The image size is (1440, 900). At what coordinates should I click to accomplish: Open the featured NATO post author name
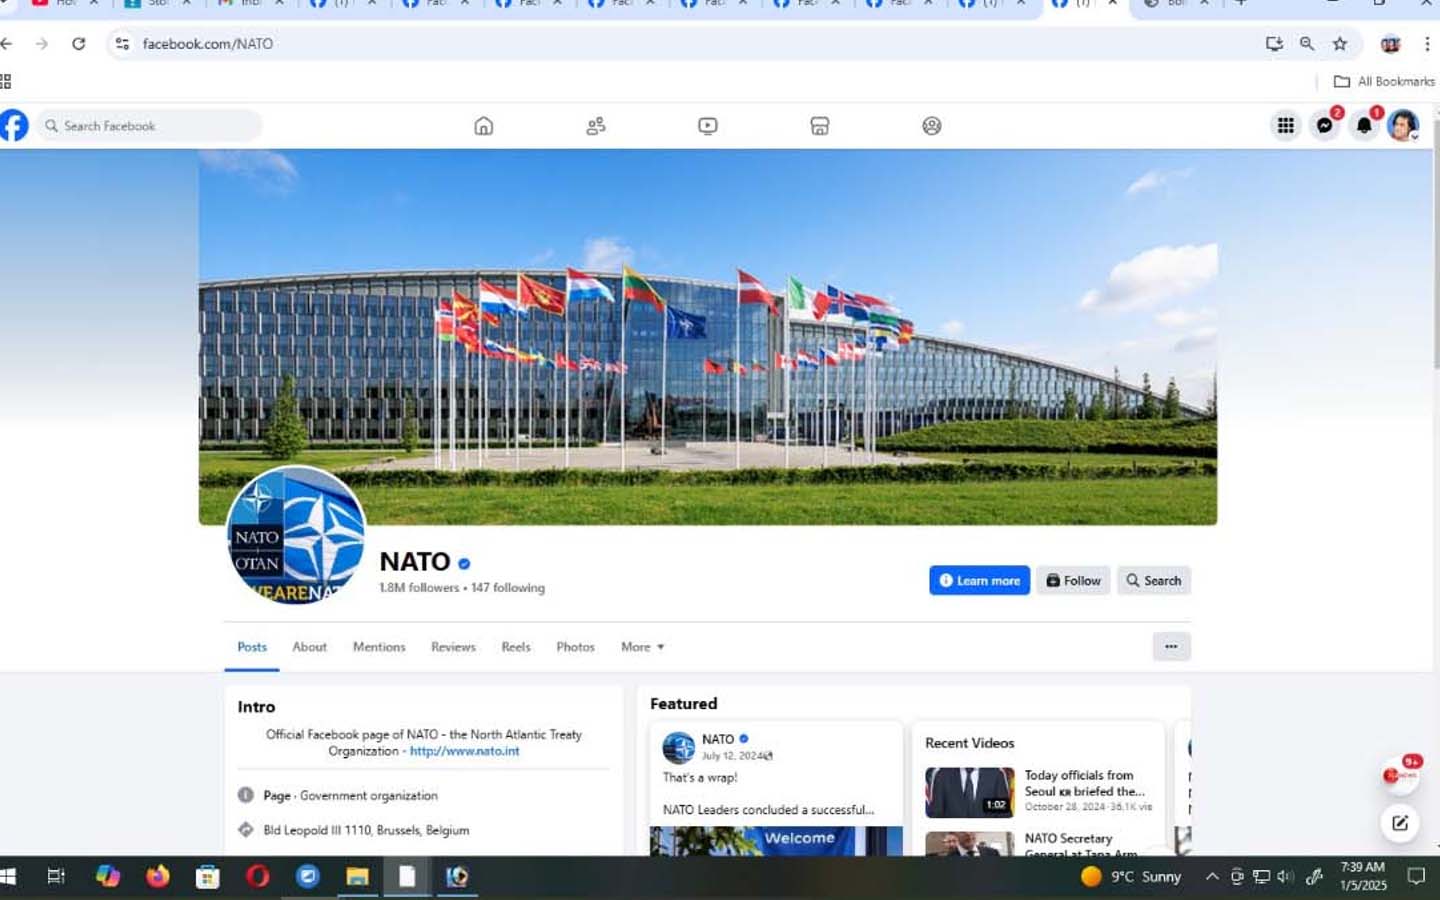[x=718, y=739]
